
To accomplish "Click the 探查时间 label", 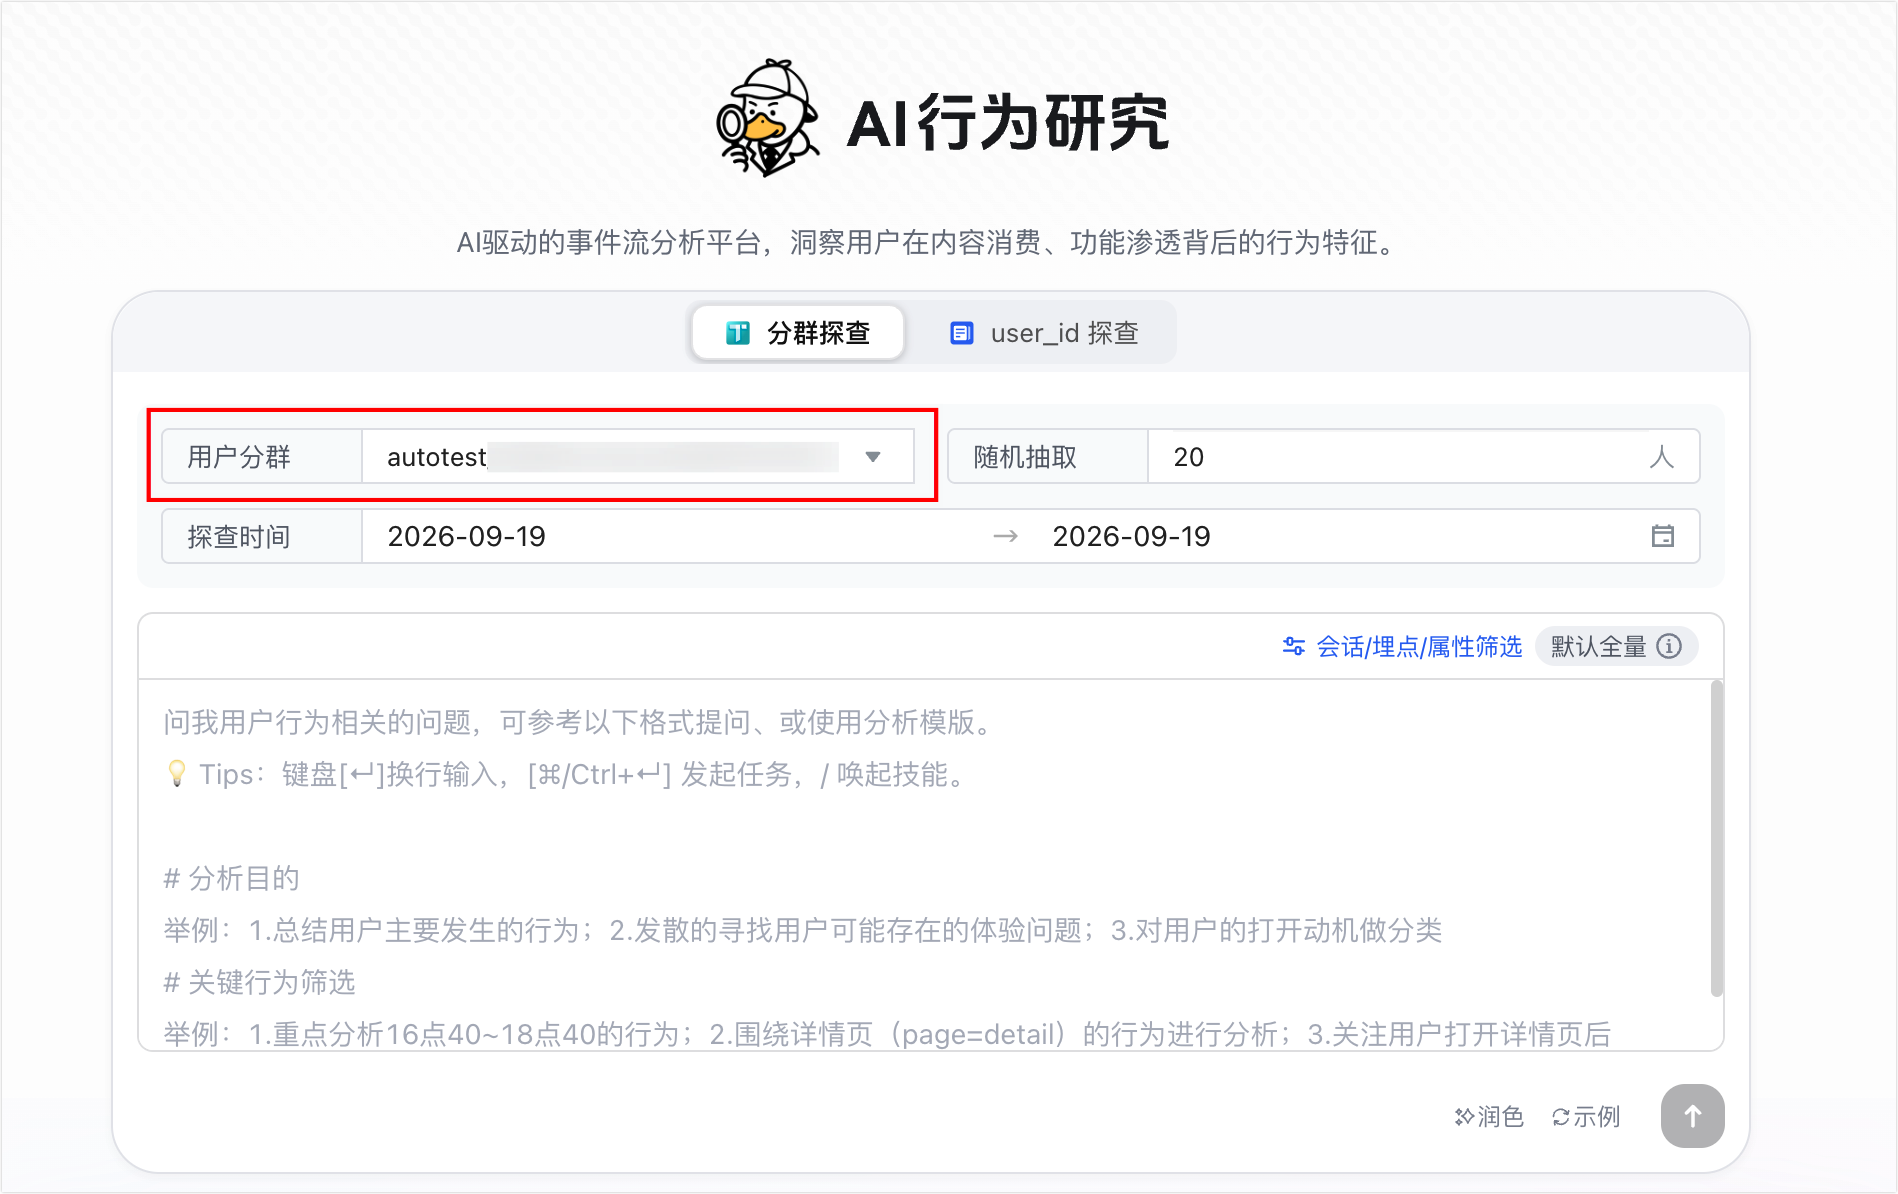I will (239, 537).
